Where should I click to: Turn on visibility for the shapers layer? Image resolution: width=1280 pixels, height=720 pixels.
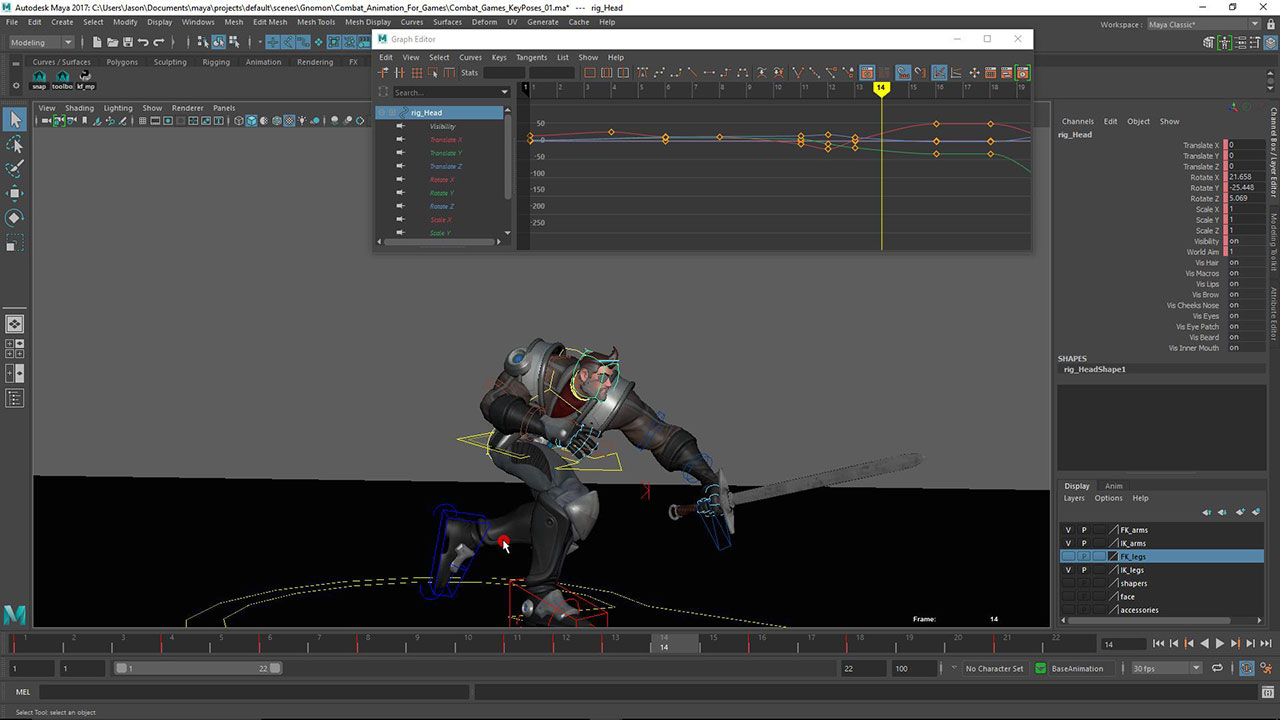pyautogui.click(x=1068, y=583)
